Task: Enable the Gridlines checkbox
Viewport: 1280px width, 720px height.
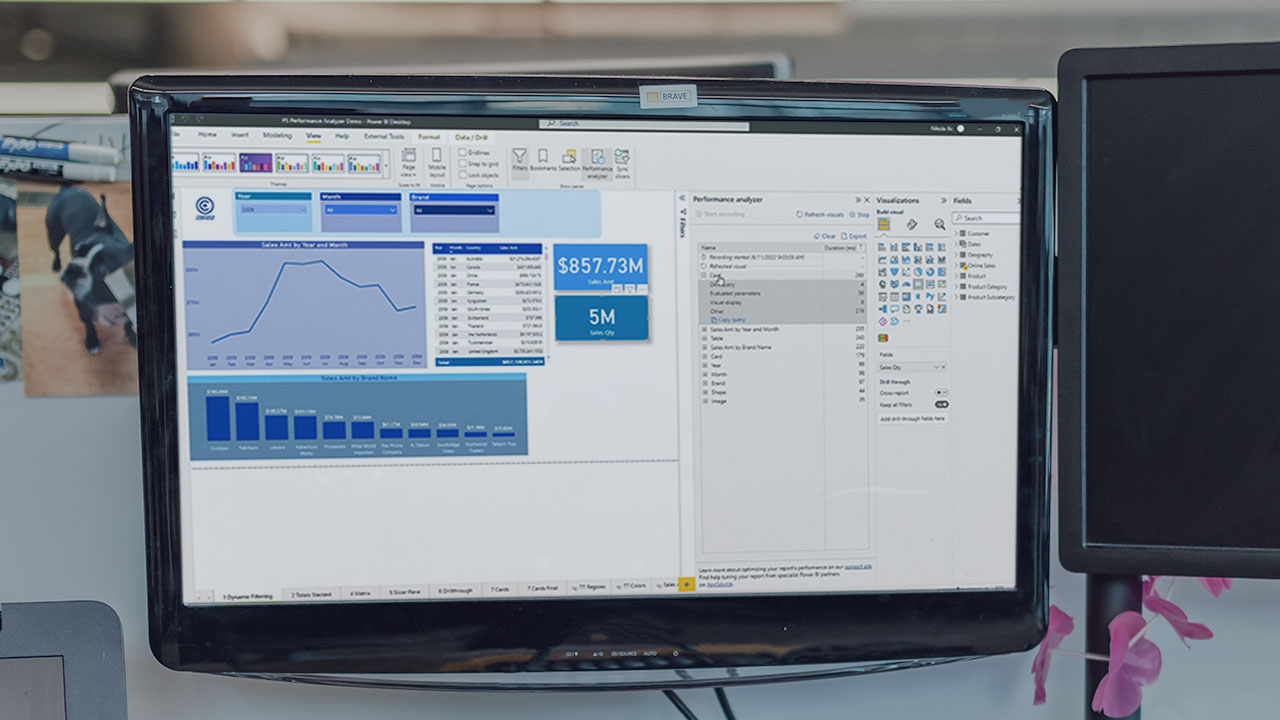Action: pos(463,153)
